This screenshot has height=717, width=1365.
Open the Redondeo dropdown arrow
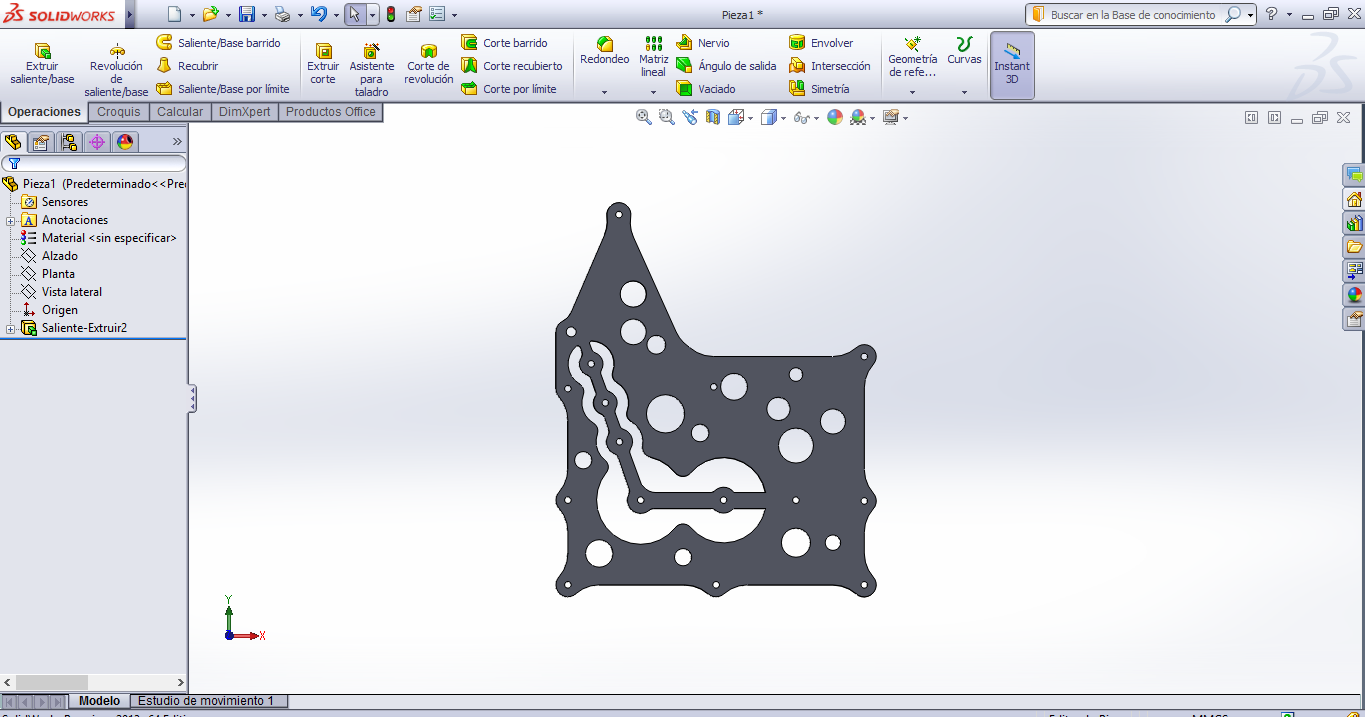605,92
